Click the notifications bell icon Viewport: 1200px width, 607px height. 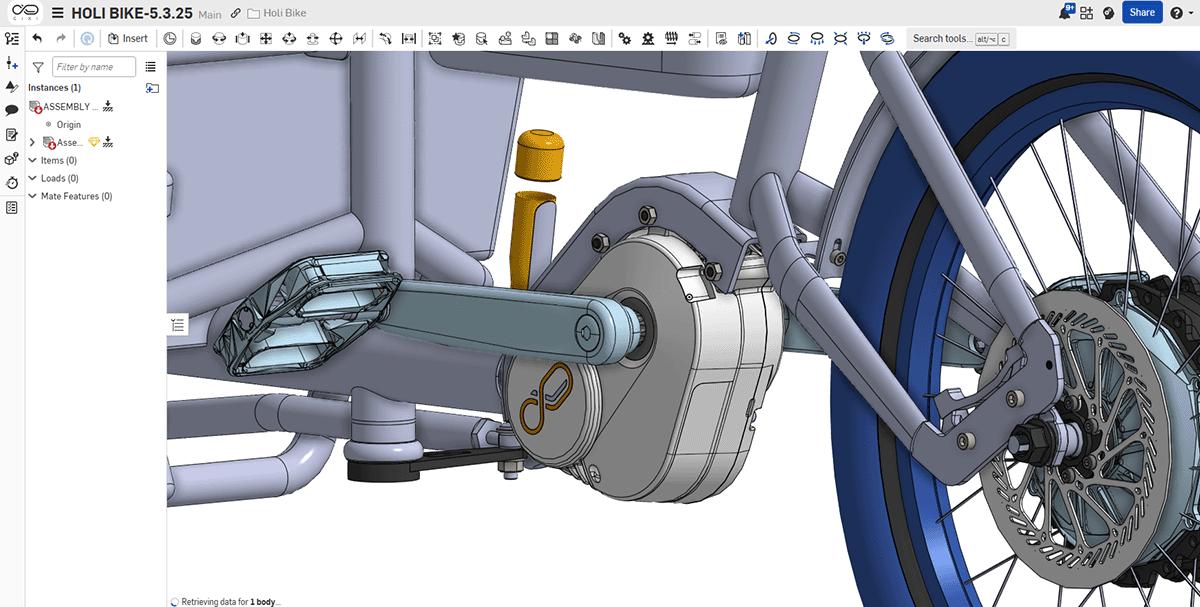(x=1062, y=11)
